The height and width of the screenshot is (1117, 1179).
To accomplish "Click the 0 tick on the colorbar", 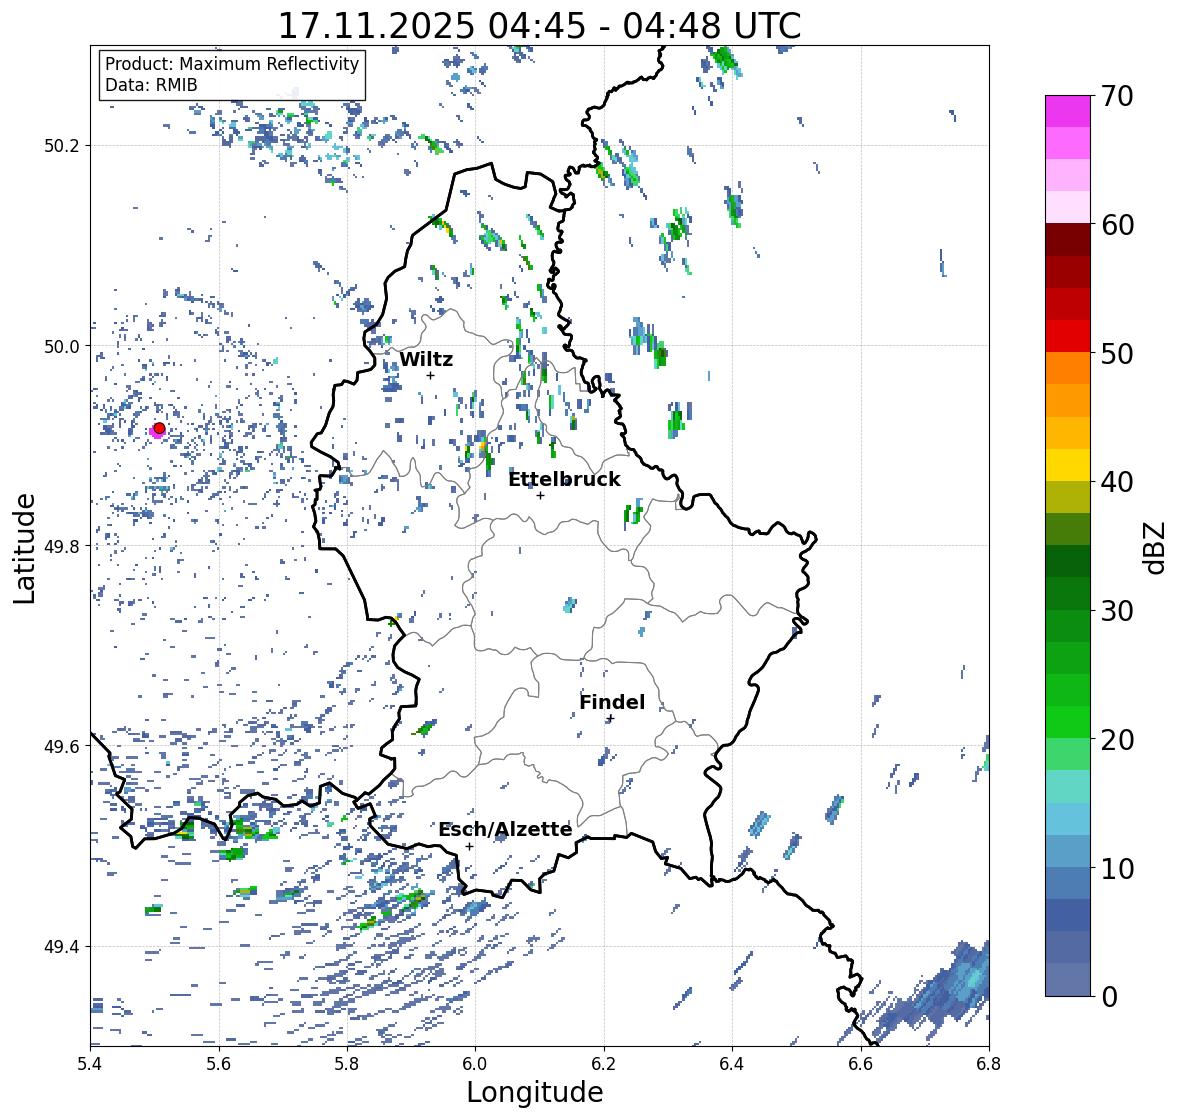I will click(1109, 997).
